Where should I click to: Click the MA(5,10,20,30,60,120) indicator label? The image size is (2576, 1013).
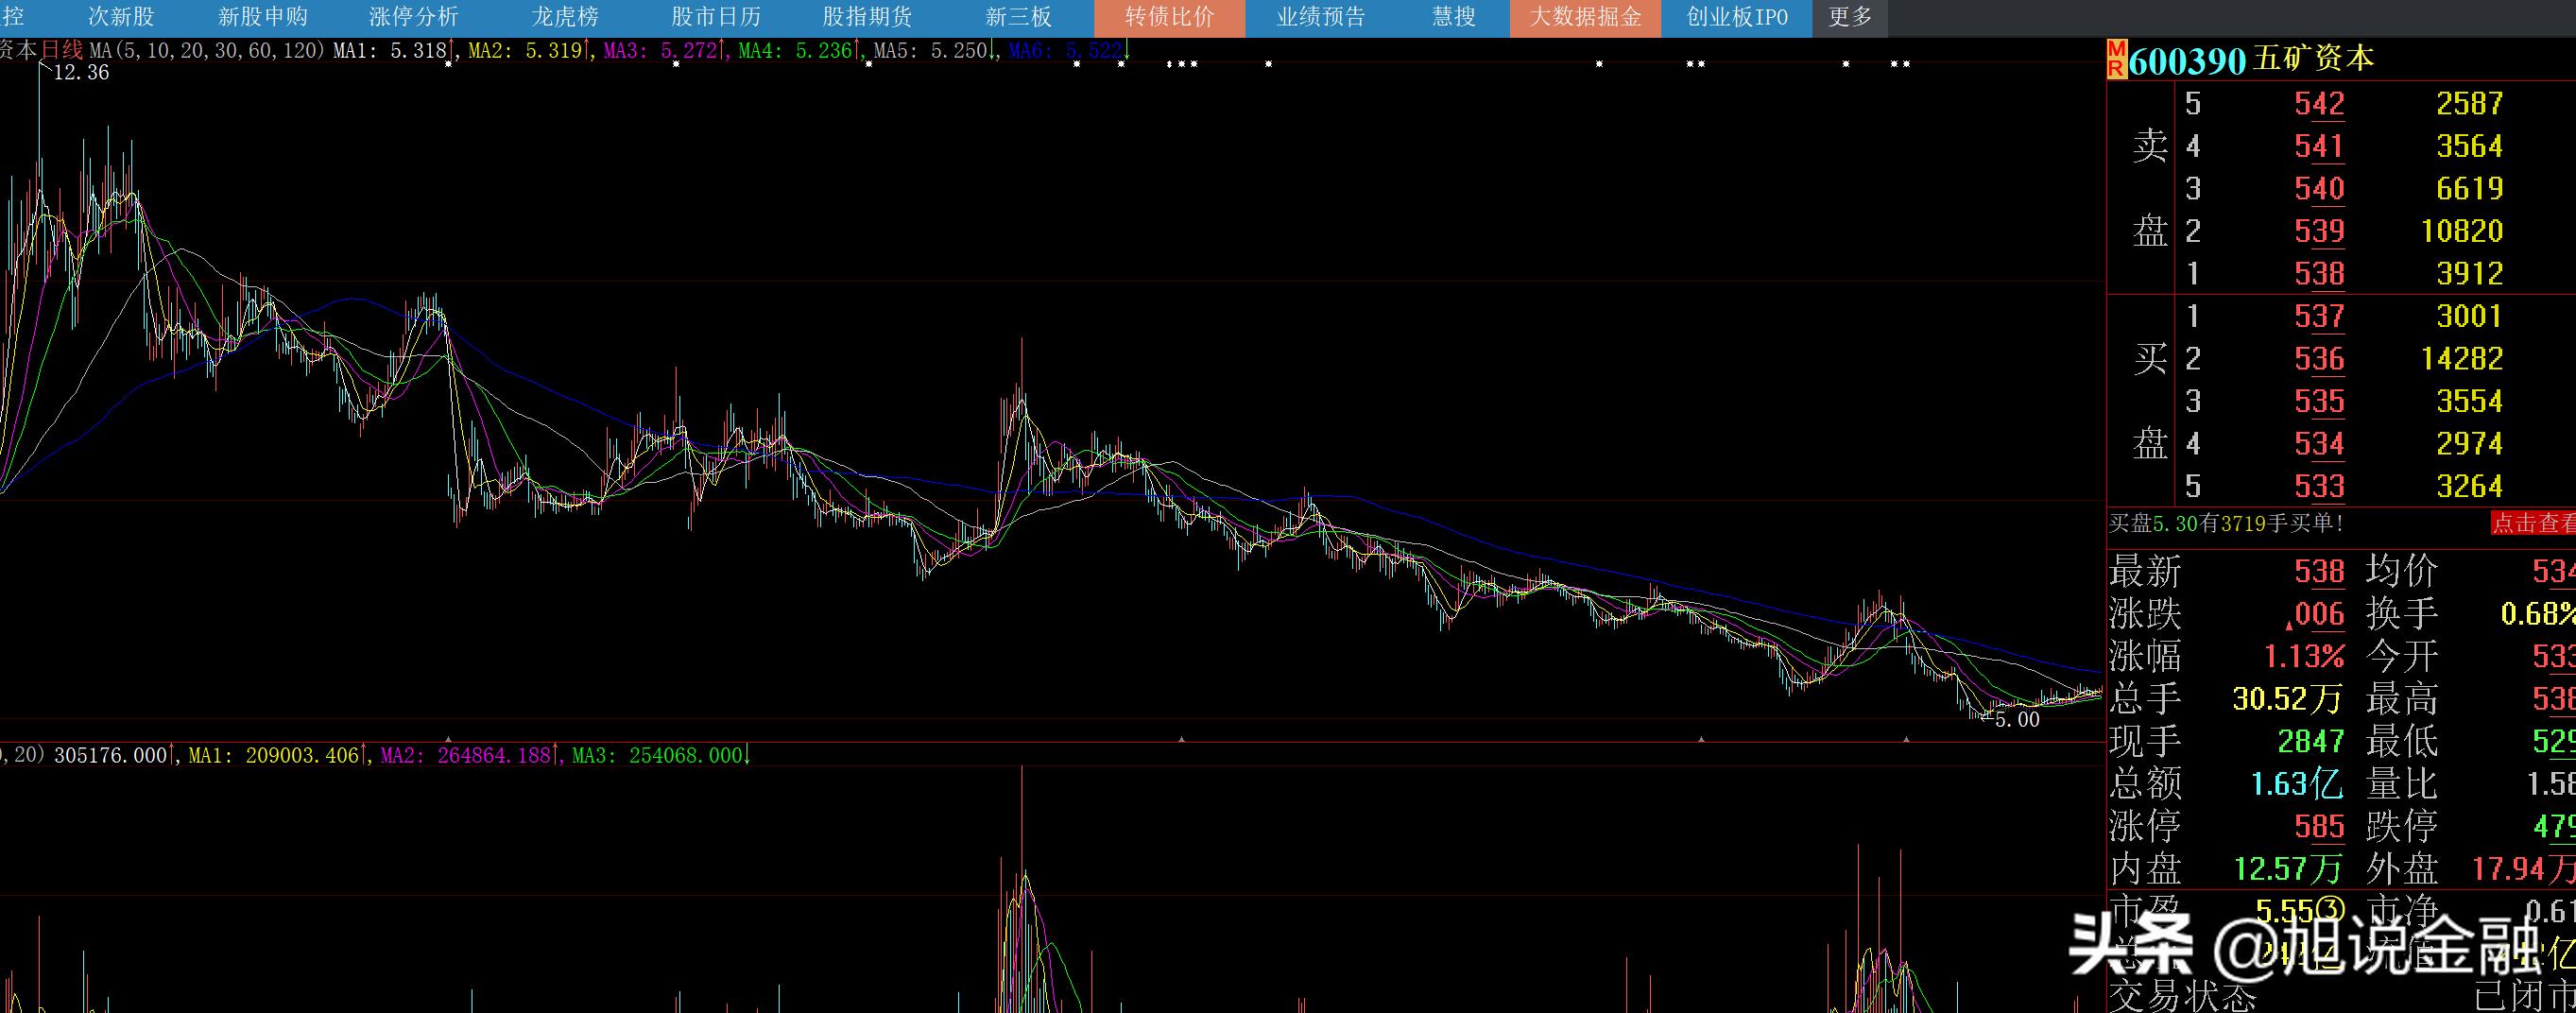tap(207, 51)
